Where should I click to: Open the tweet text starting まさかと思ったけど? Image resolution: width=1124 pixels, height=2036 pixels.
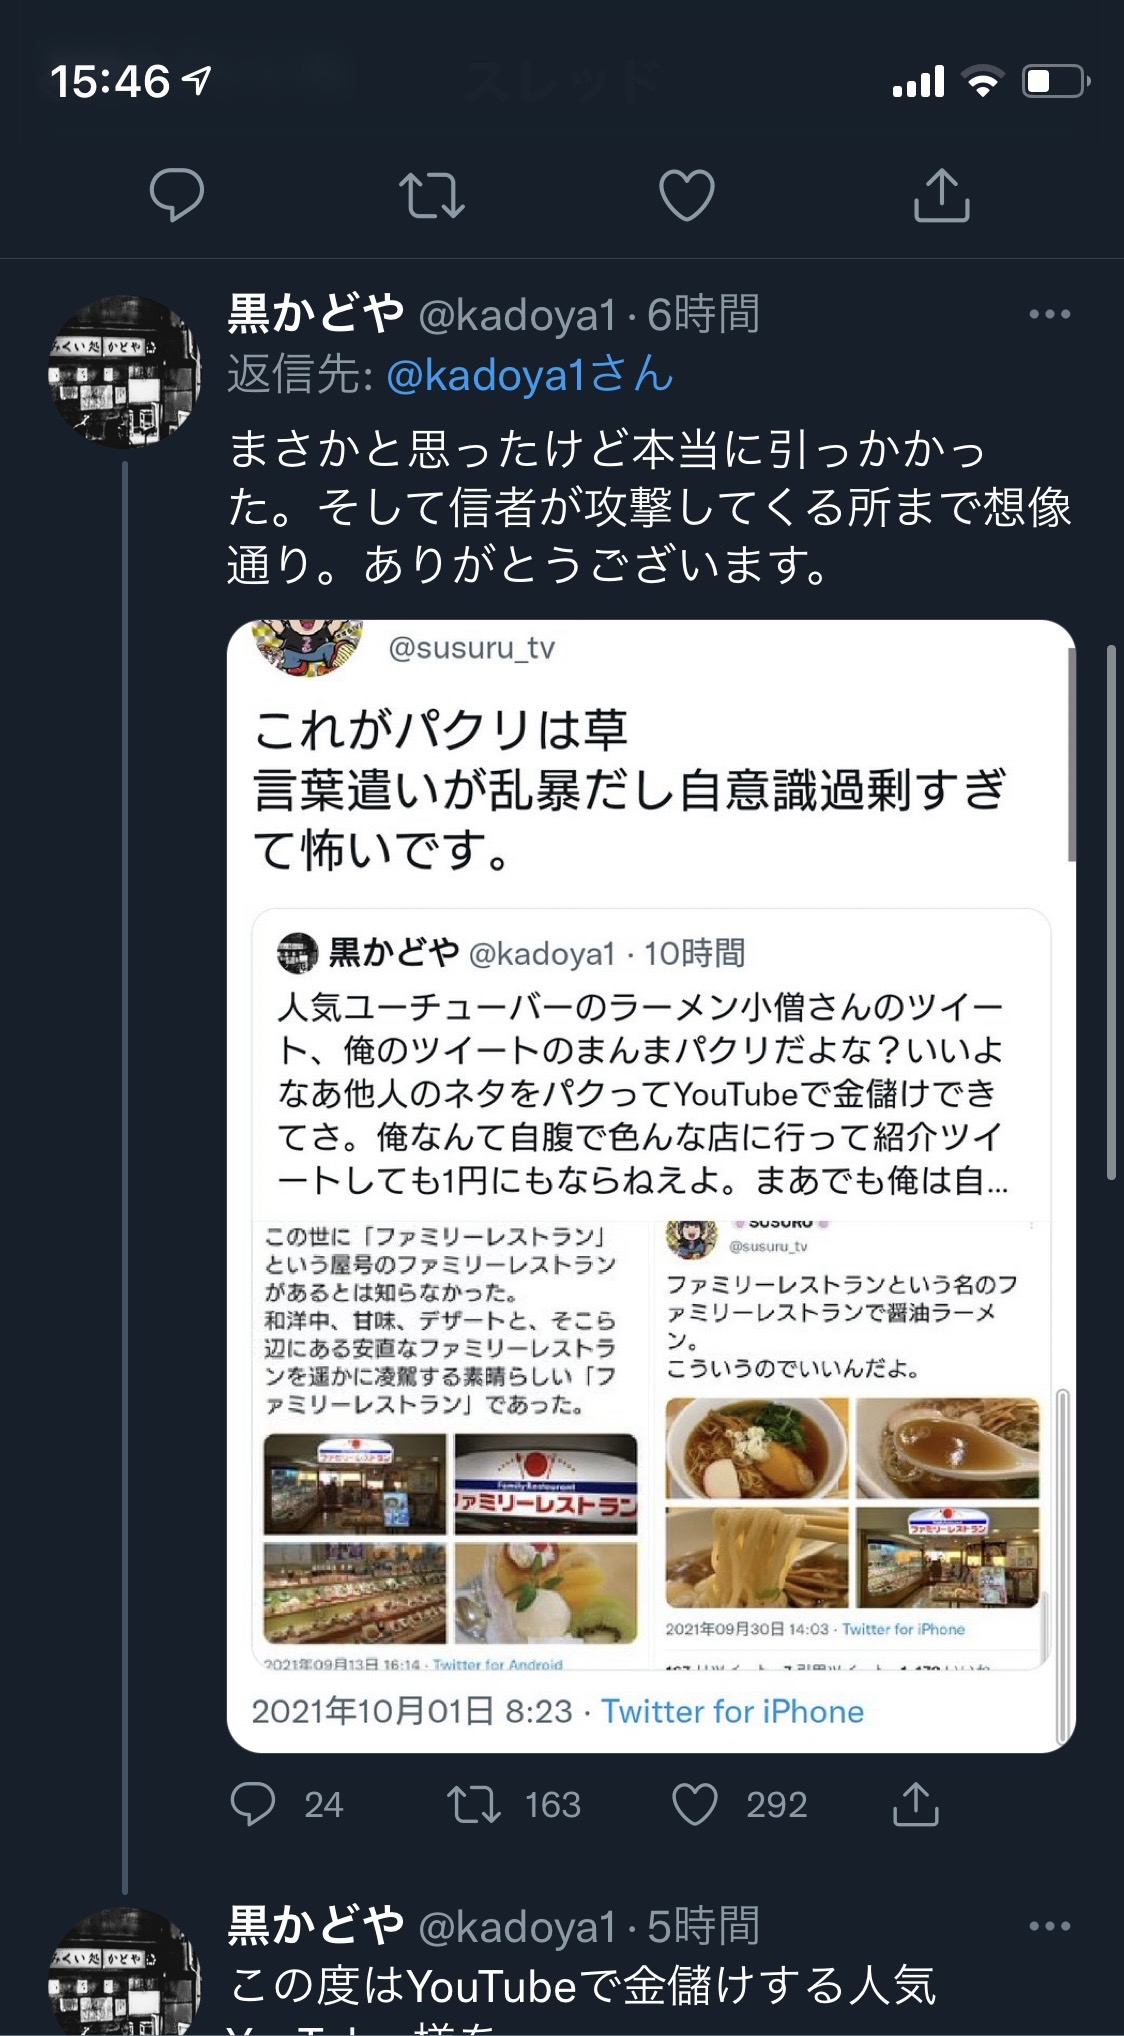tap(650, 507)
